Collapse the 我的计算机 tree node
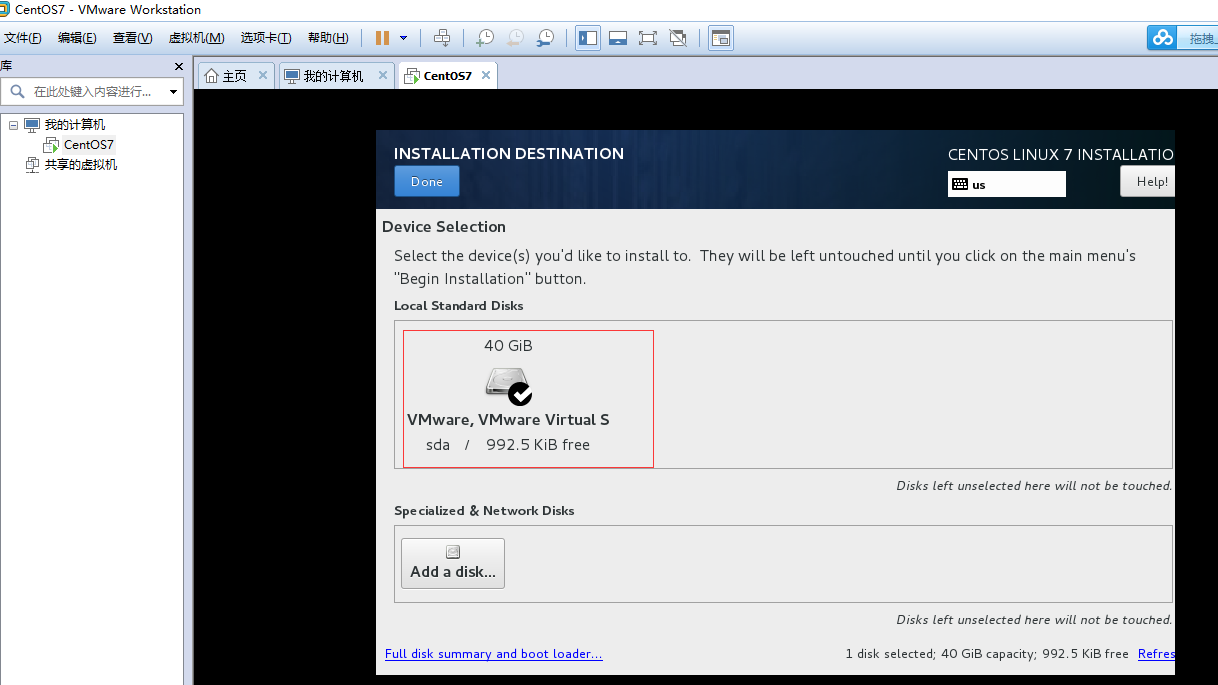The height and width of the screenshot is (685, 1218). pos(13,125)
